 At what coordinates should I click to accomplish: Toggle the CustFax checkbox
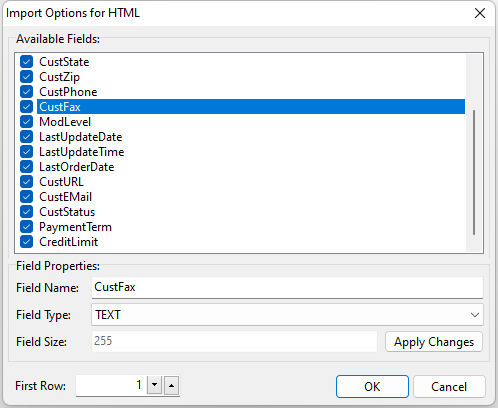[26, 107]
